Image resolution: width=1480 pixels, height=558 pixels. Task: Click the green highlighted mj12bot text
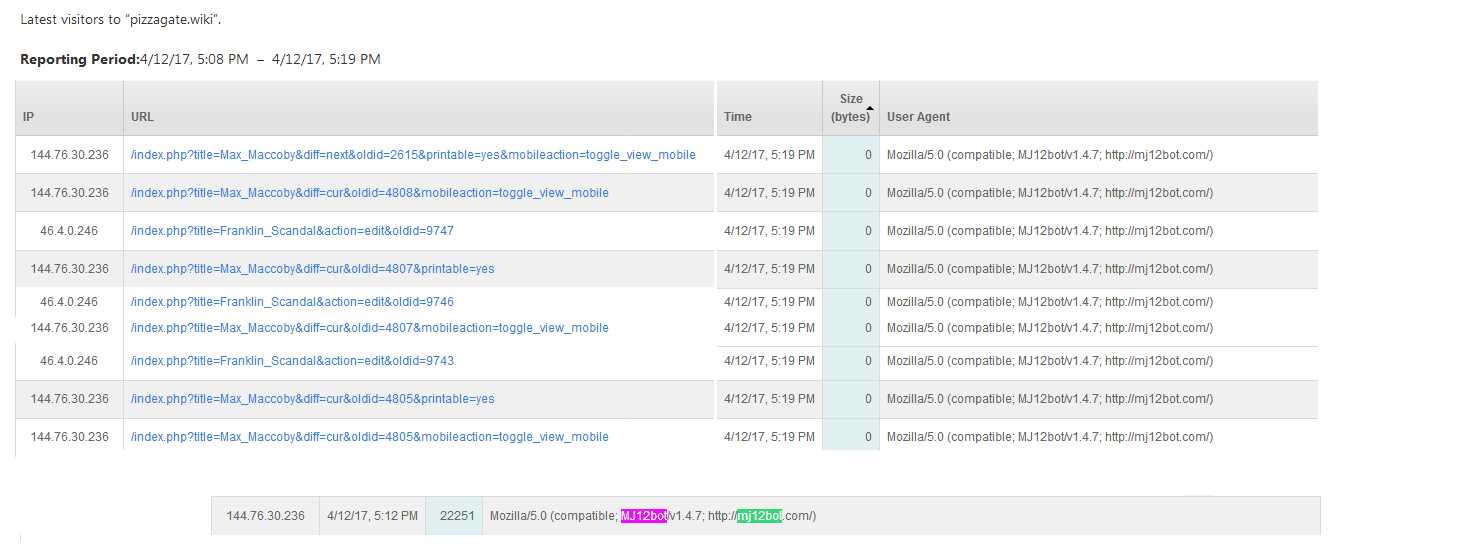click(x=759, y=516)
